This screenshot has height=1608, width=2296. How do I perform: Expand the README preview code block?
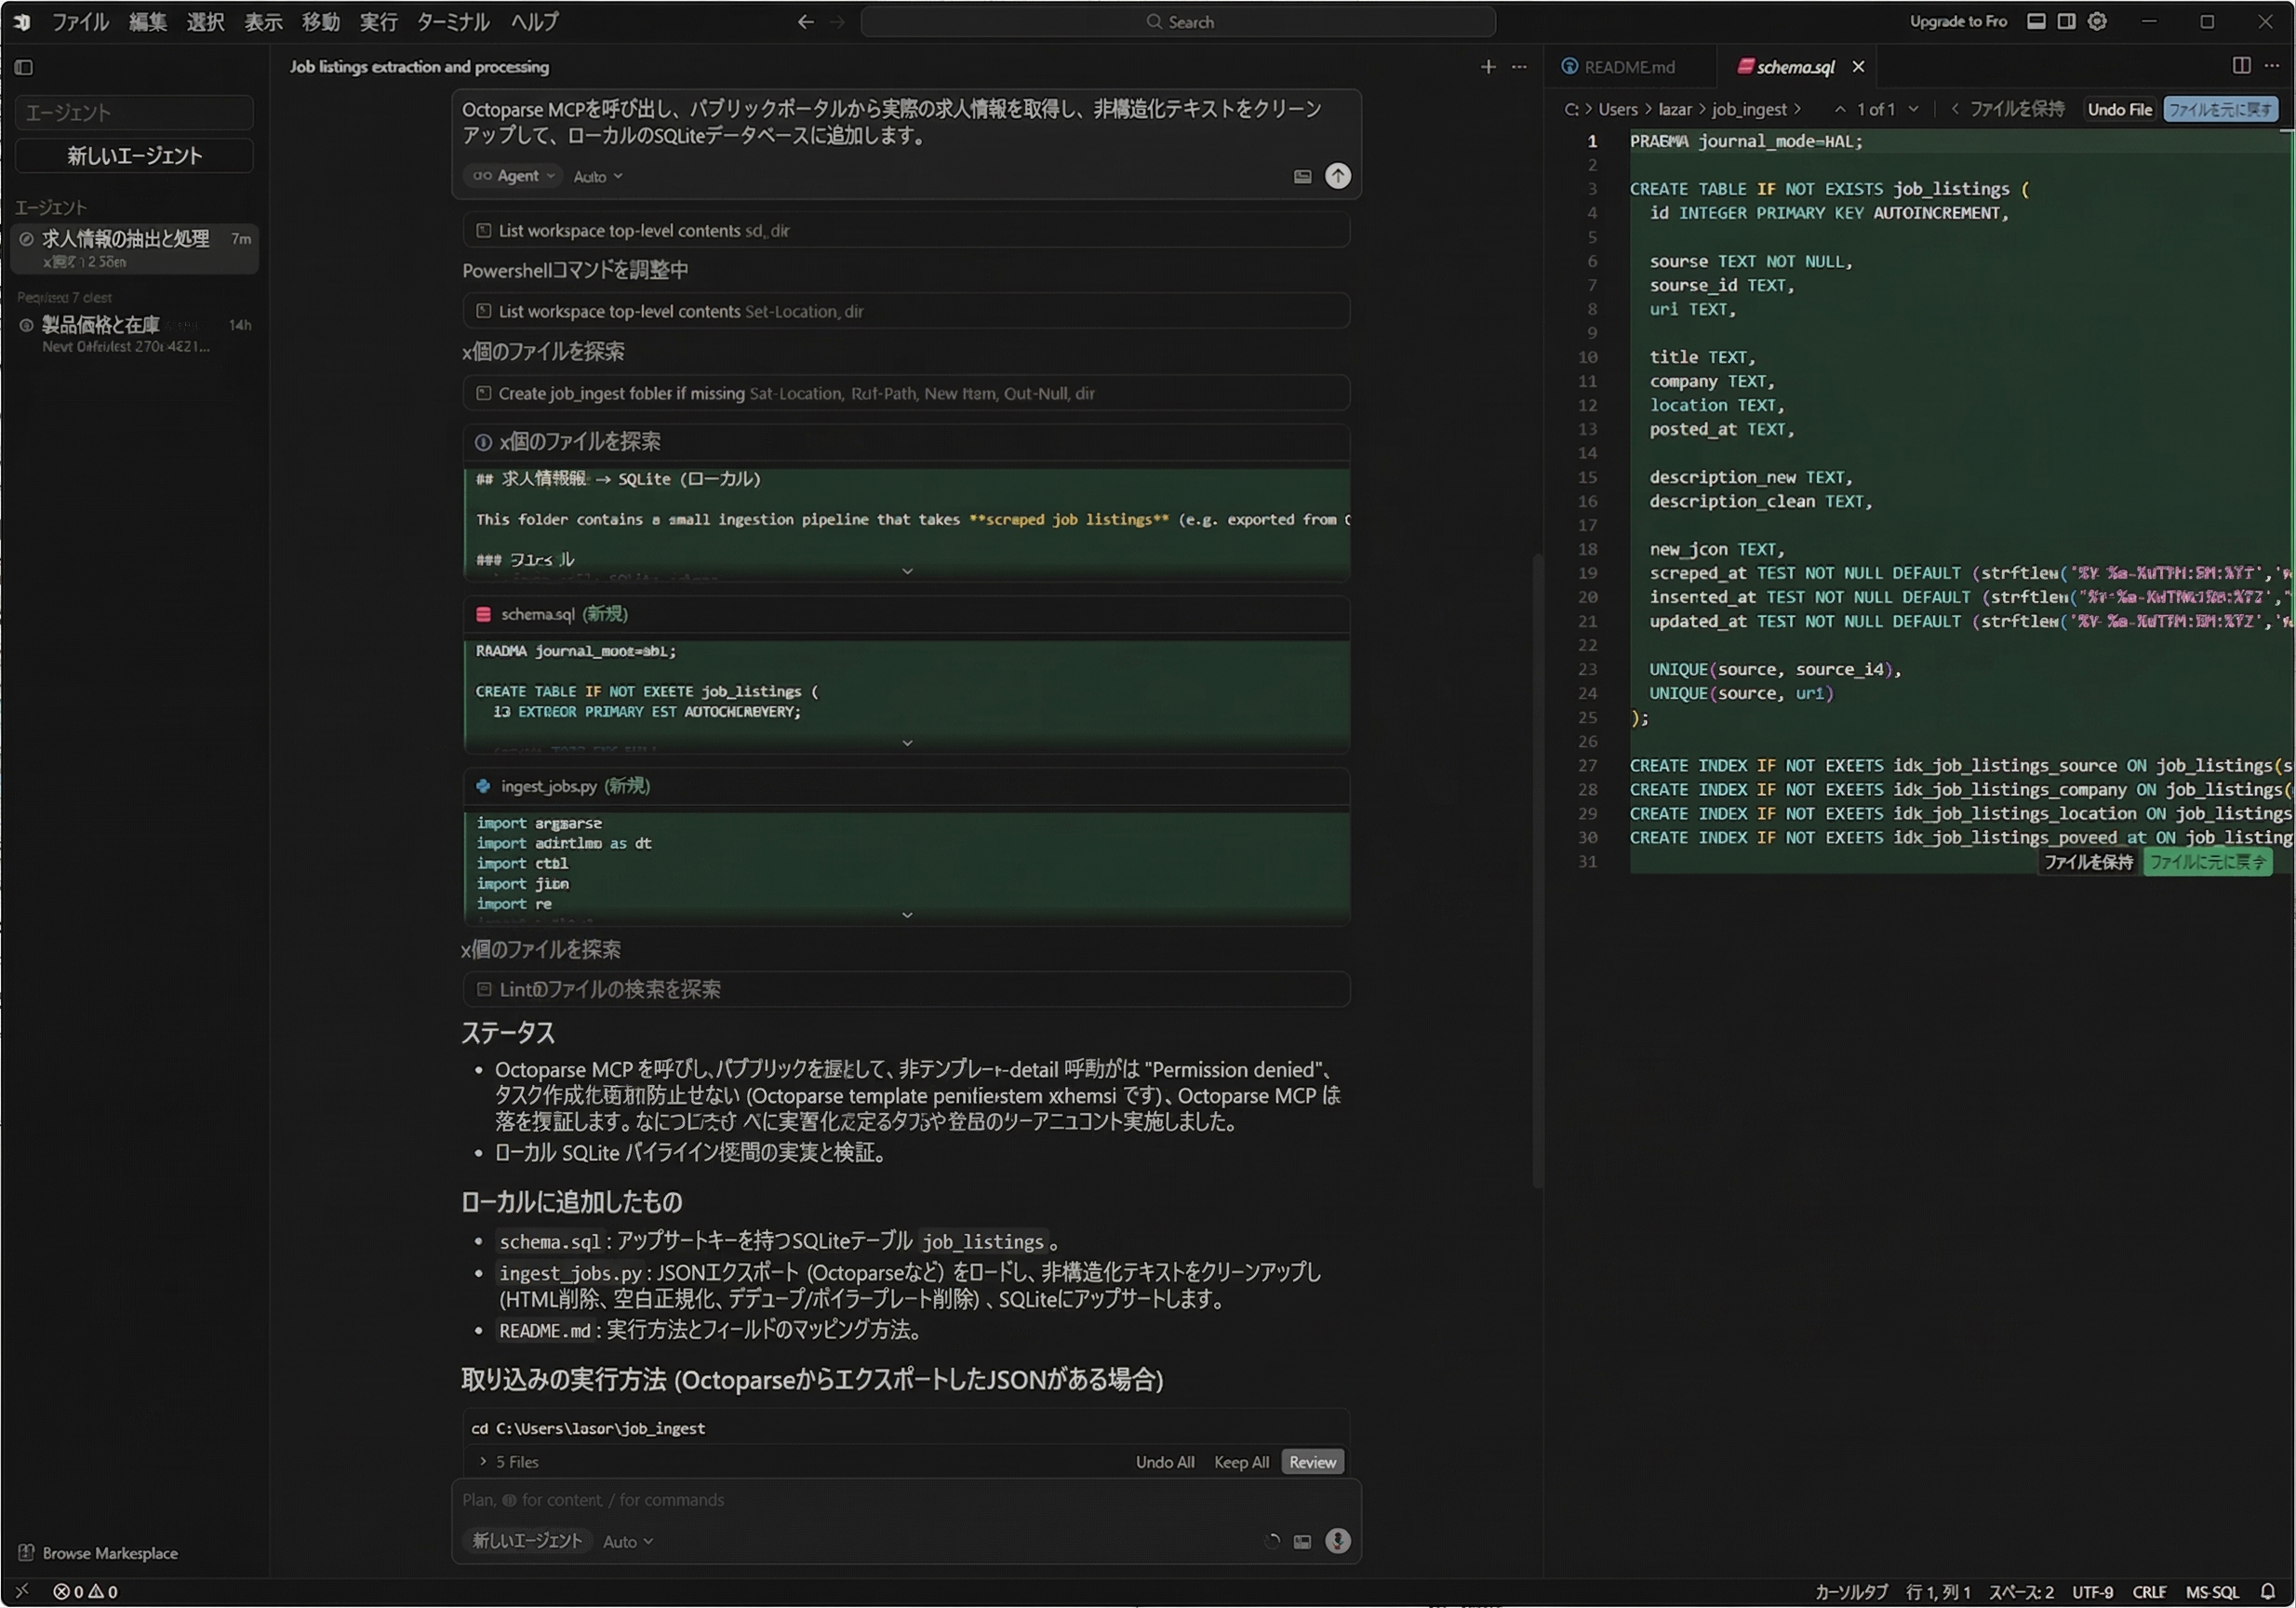(x=907, y=571)
